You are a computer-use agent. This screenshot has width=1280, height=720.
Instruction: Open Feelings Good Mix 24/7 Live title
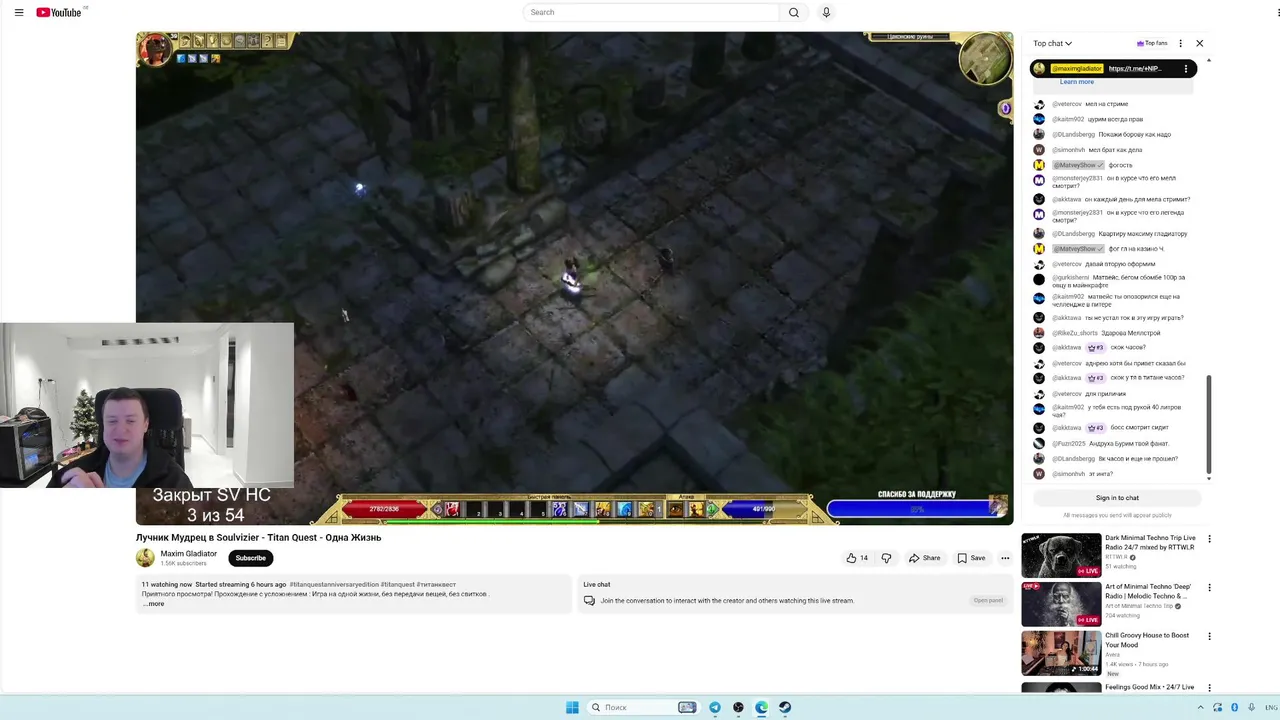tap(1149, 687)
